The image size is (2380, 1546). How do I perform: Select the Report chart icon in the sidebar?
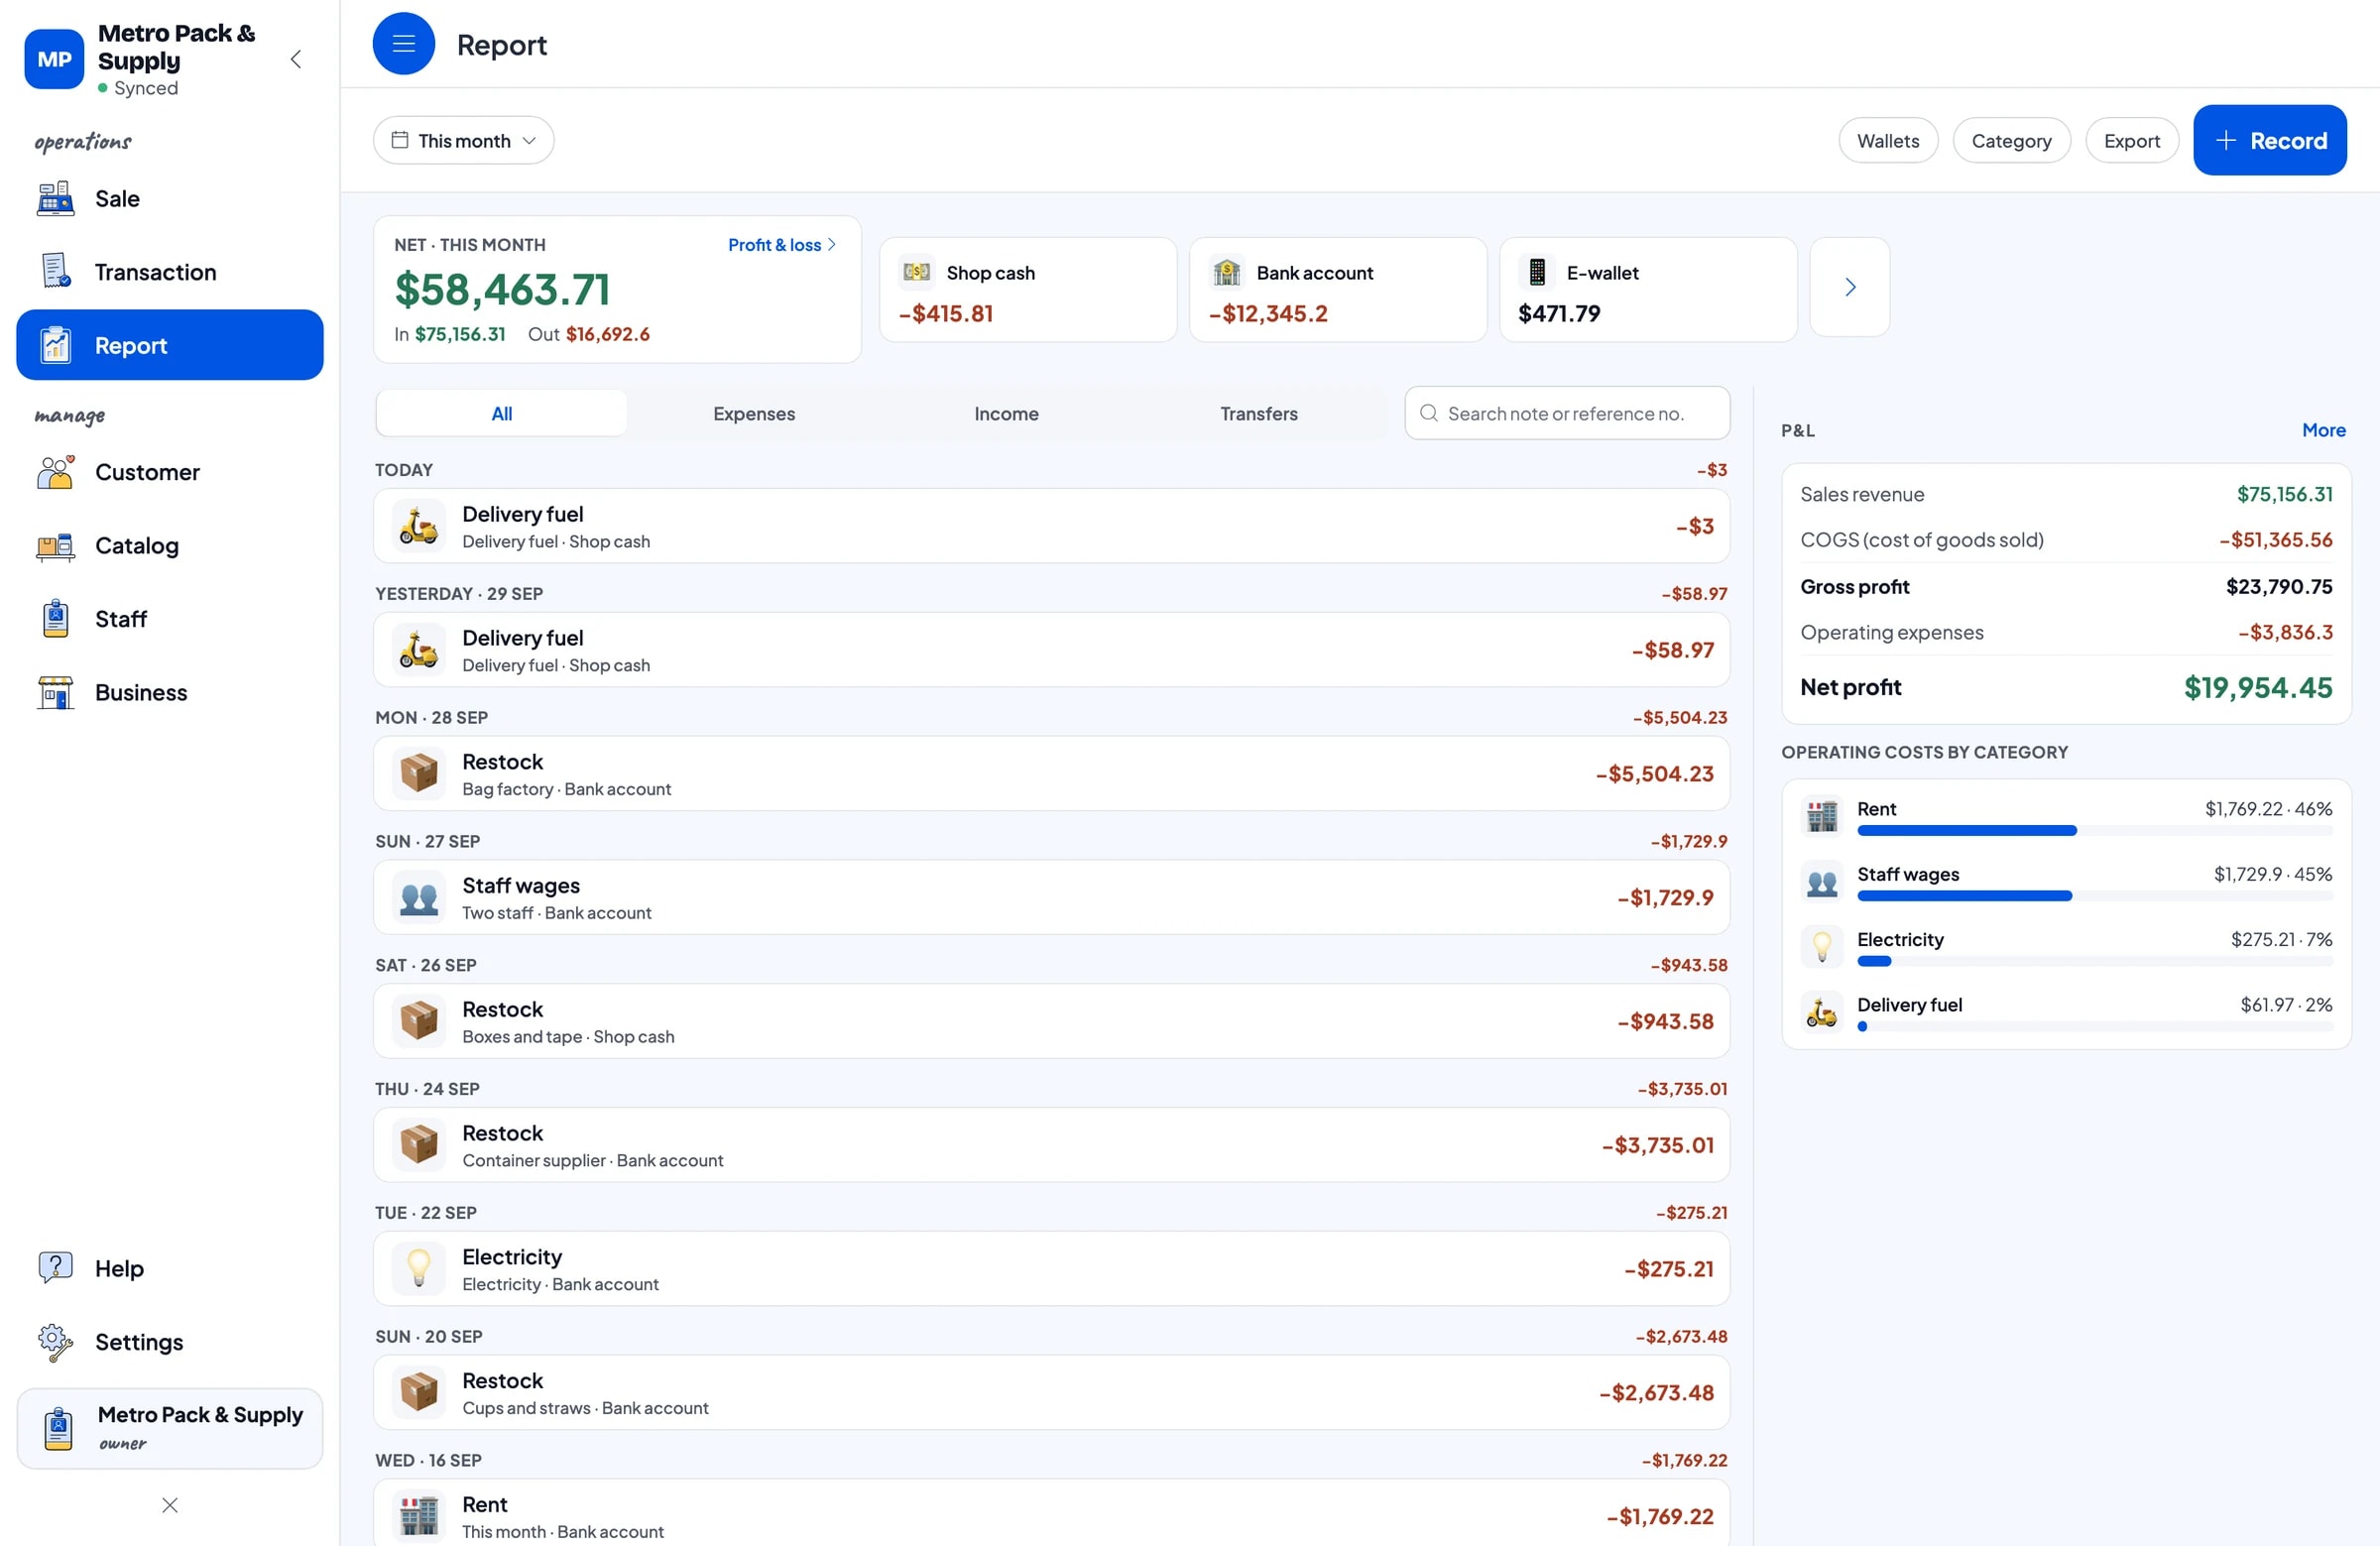point(56,345)
